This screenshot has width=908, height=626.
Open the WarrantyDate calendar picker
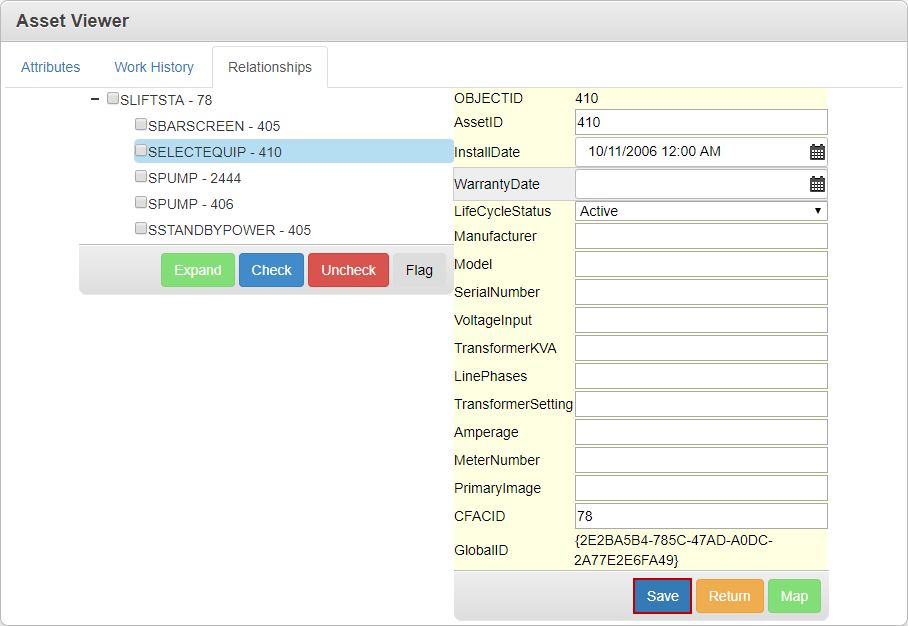click(817, 184)
